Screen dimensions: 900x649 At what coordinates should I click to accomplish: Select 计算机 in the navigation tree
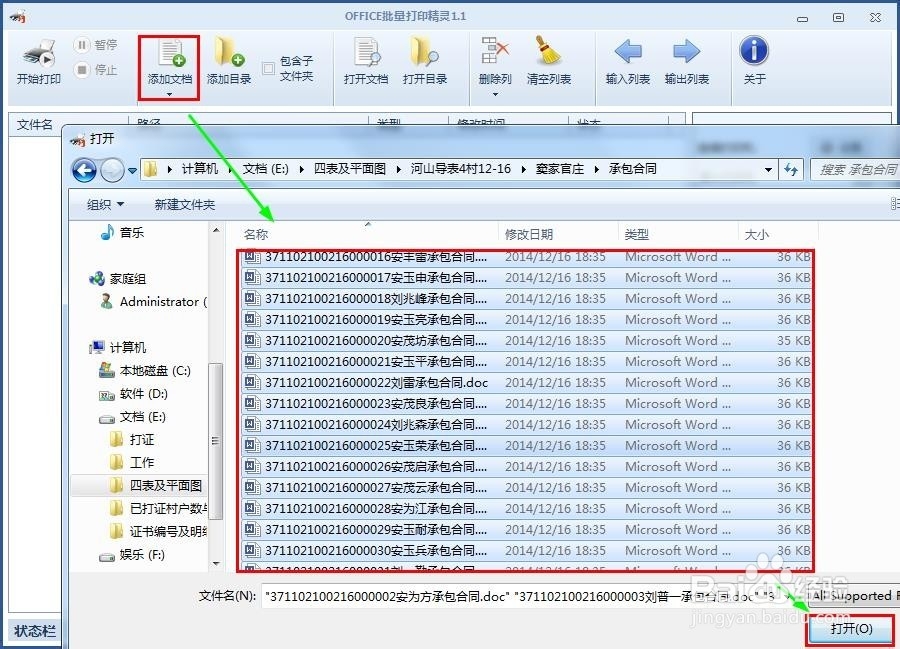(x=118, y=347)
